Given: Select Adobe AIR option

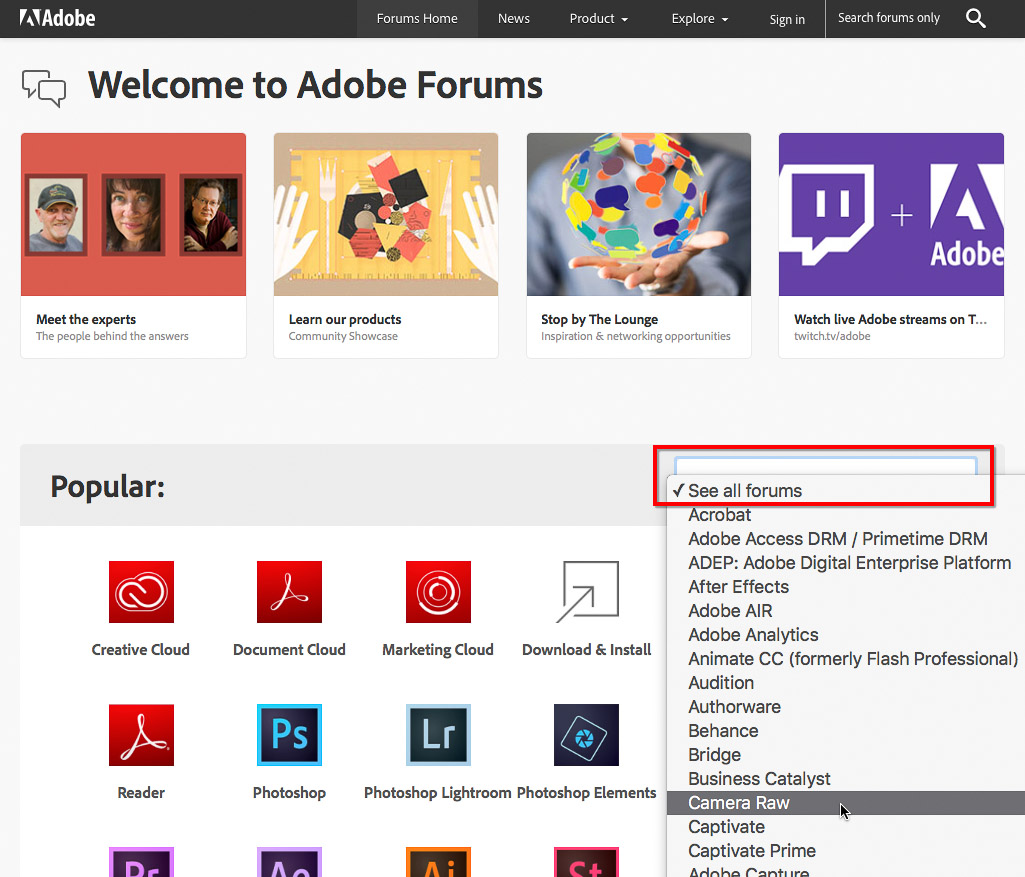Looking at the screenshot, I should 846,611.
